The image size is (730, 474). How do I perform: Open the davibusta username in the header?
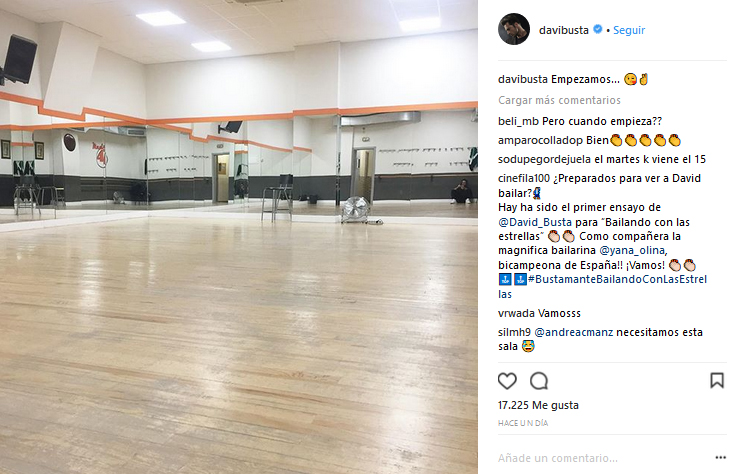[564, 30]
